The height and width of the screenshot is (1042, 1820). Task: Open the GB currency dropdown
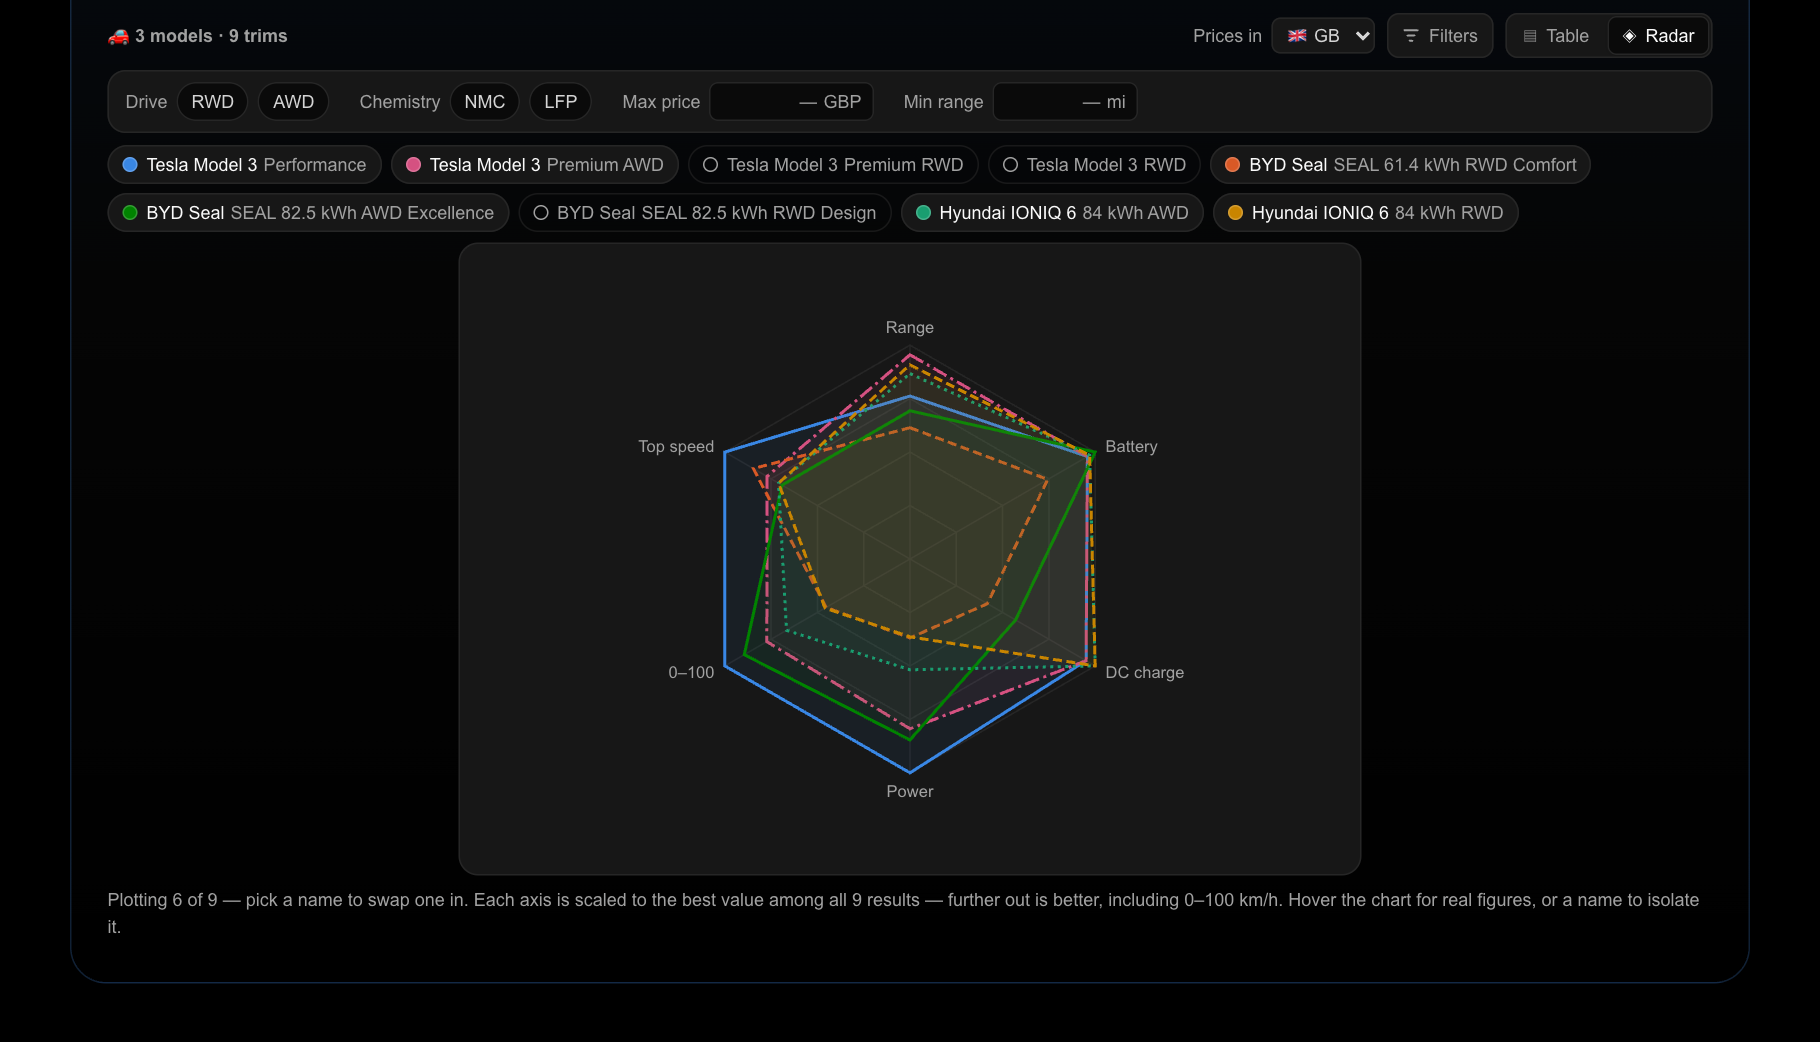click(1323, 36)
